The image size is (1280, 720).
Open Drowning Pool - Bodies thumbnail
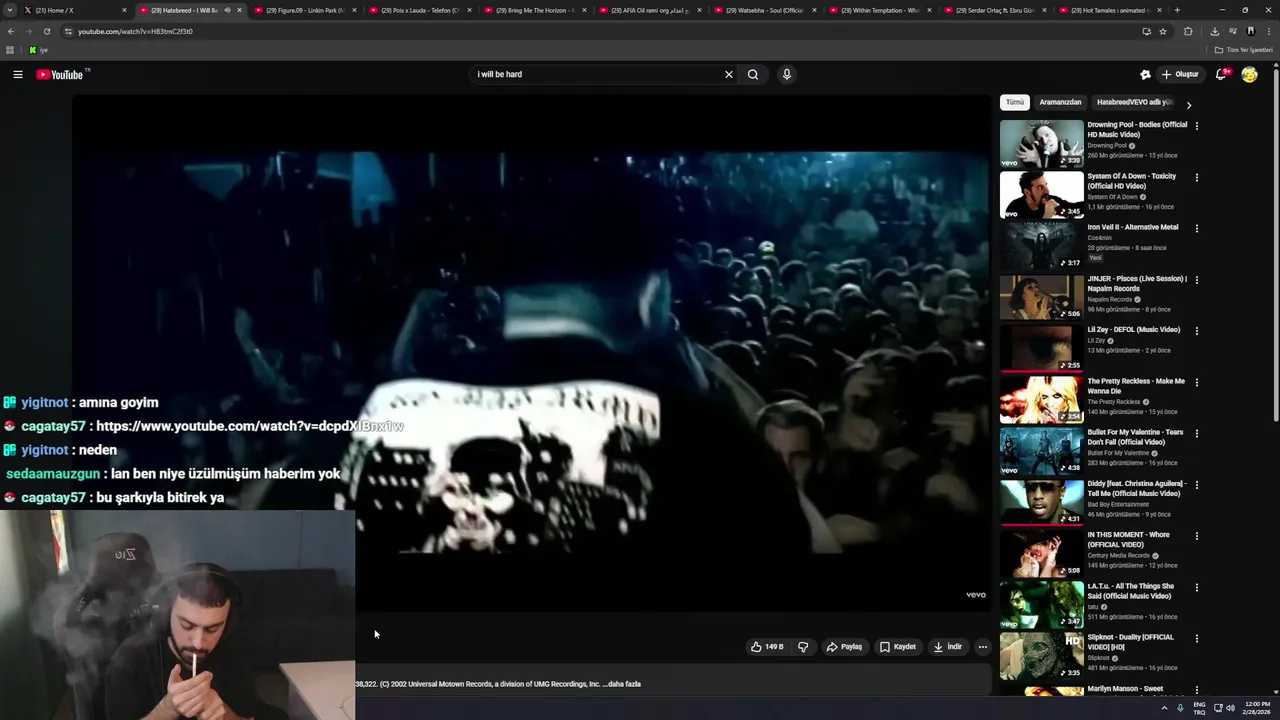coord(1041,143)
